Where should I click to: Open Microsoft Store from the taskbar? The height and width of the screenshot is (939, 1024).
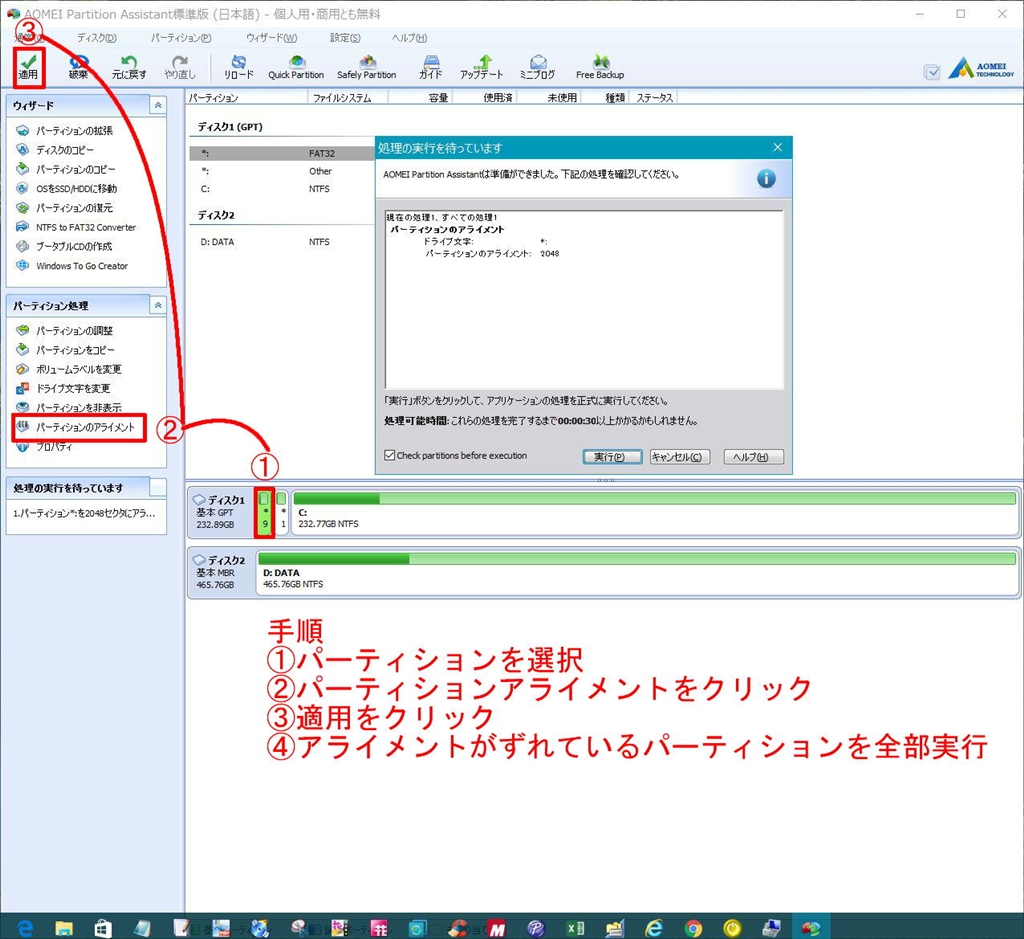point(103,927)
